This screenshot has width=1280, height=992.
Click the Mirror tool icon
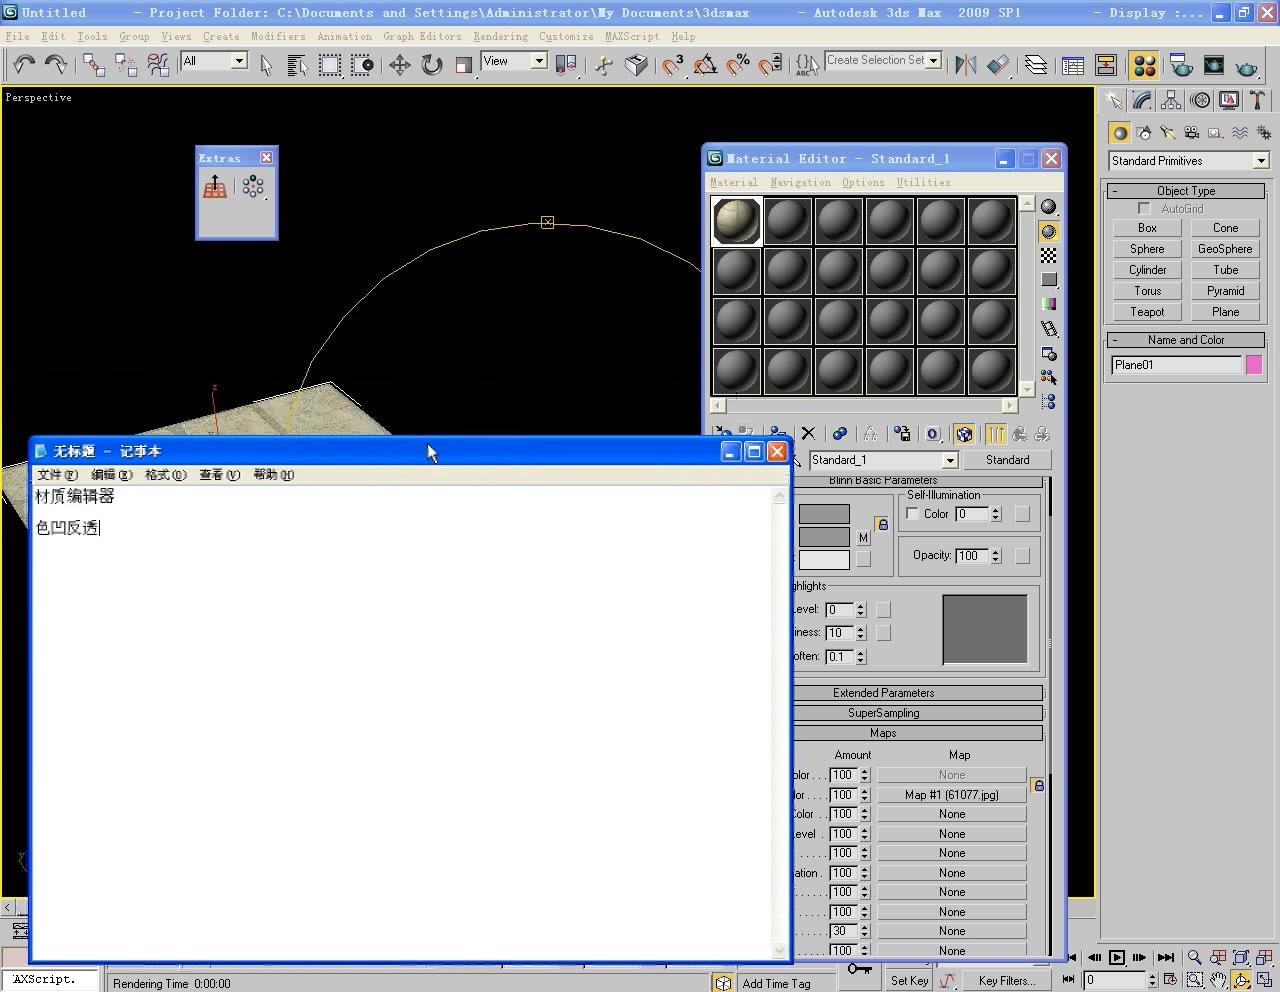(965, 65)
